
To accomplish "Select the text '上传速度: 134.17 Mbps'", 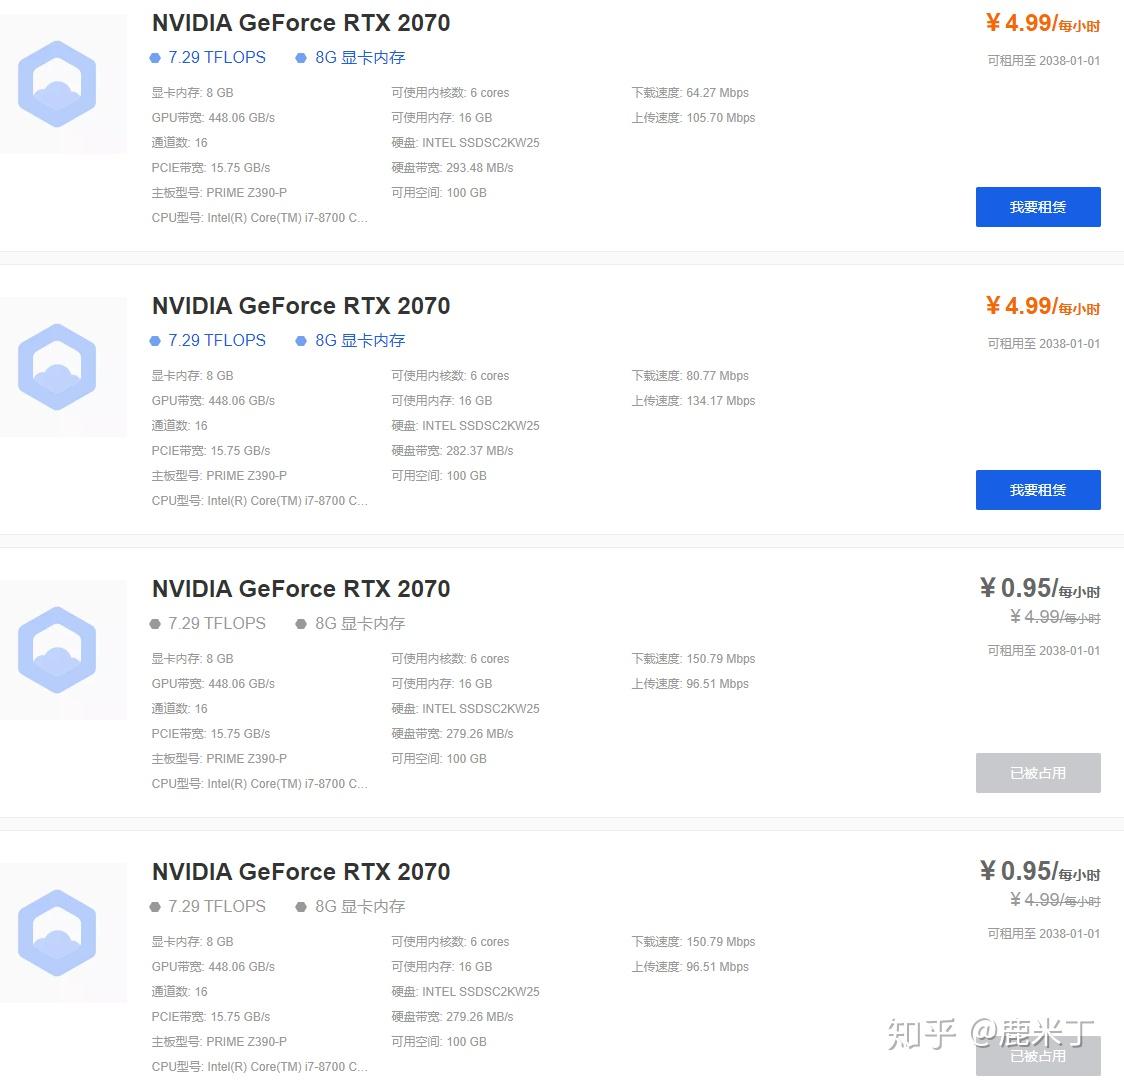I will [x=693, y=401].
